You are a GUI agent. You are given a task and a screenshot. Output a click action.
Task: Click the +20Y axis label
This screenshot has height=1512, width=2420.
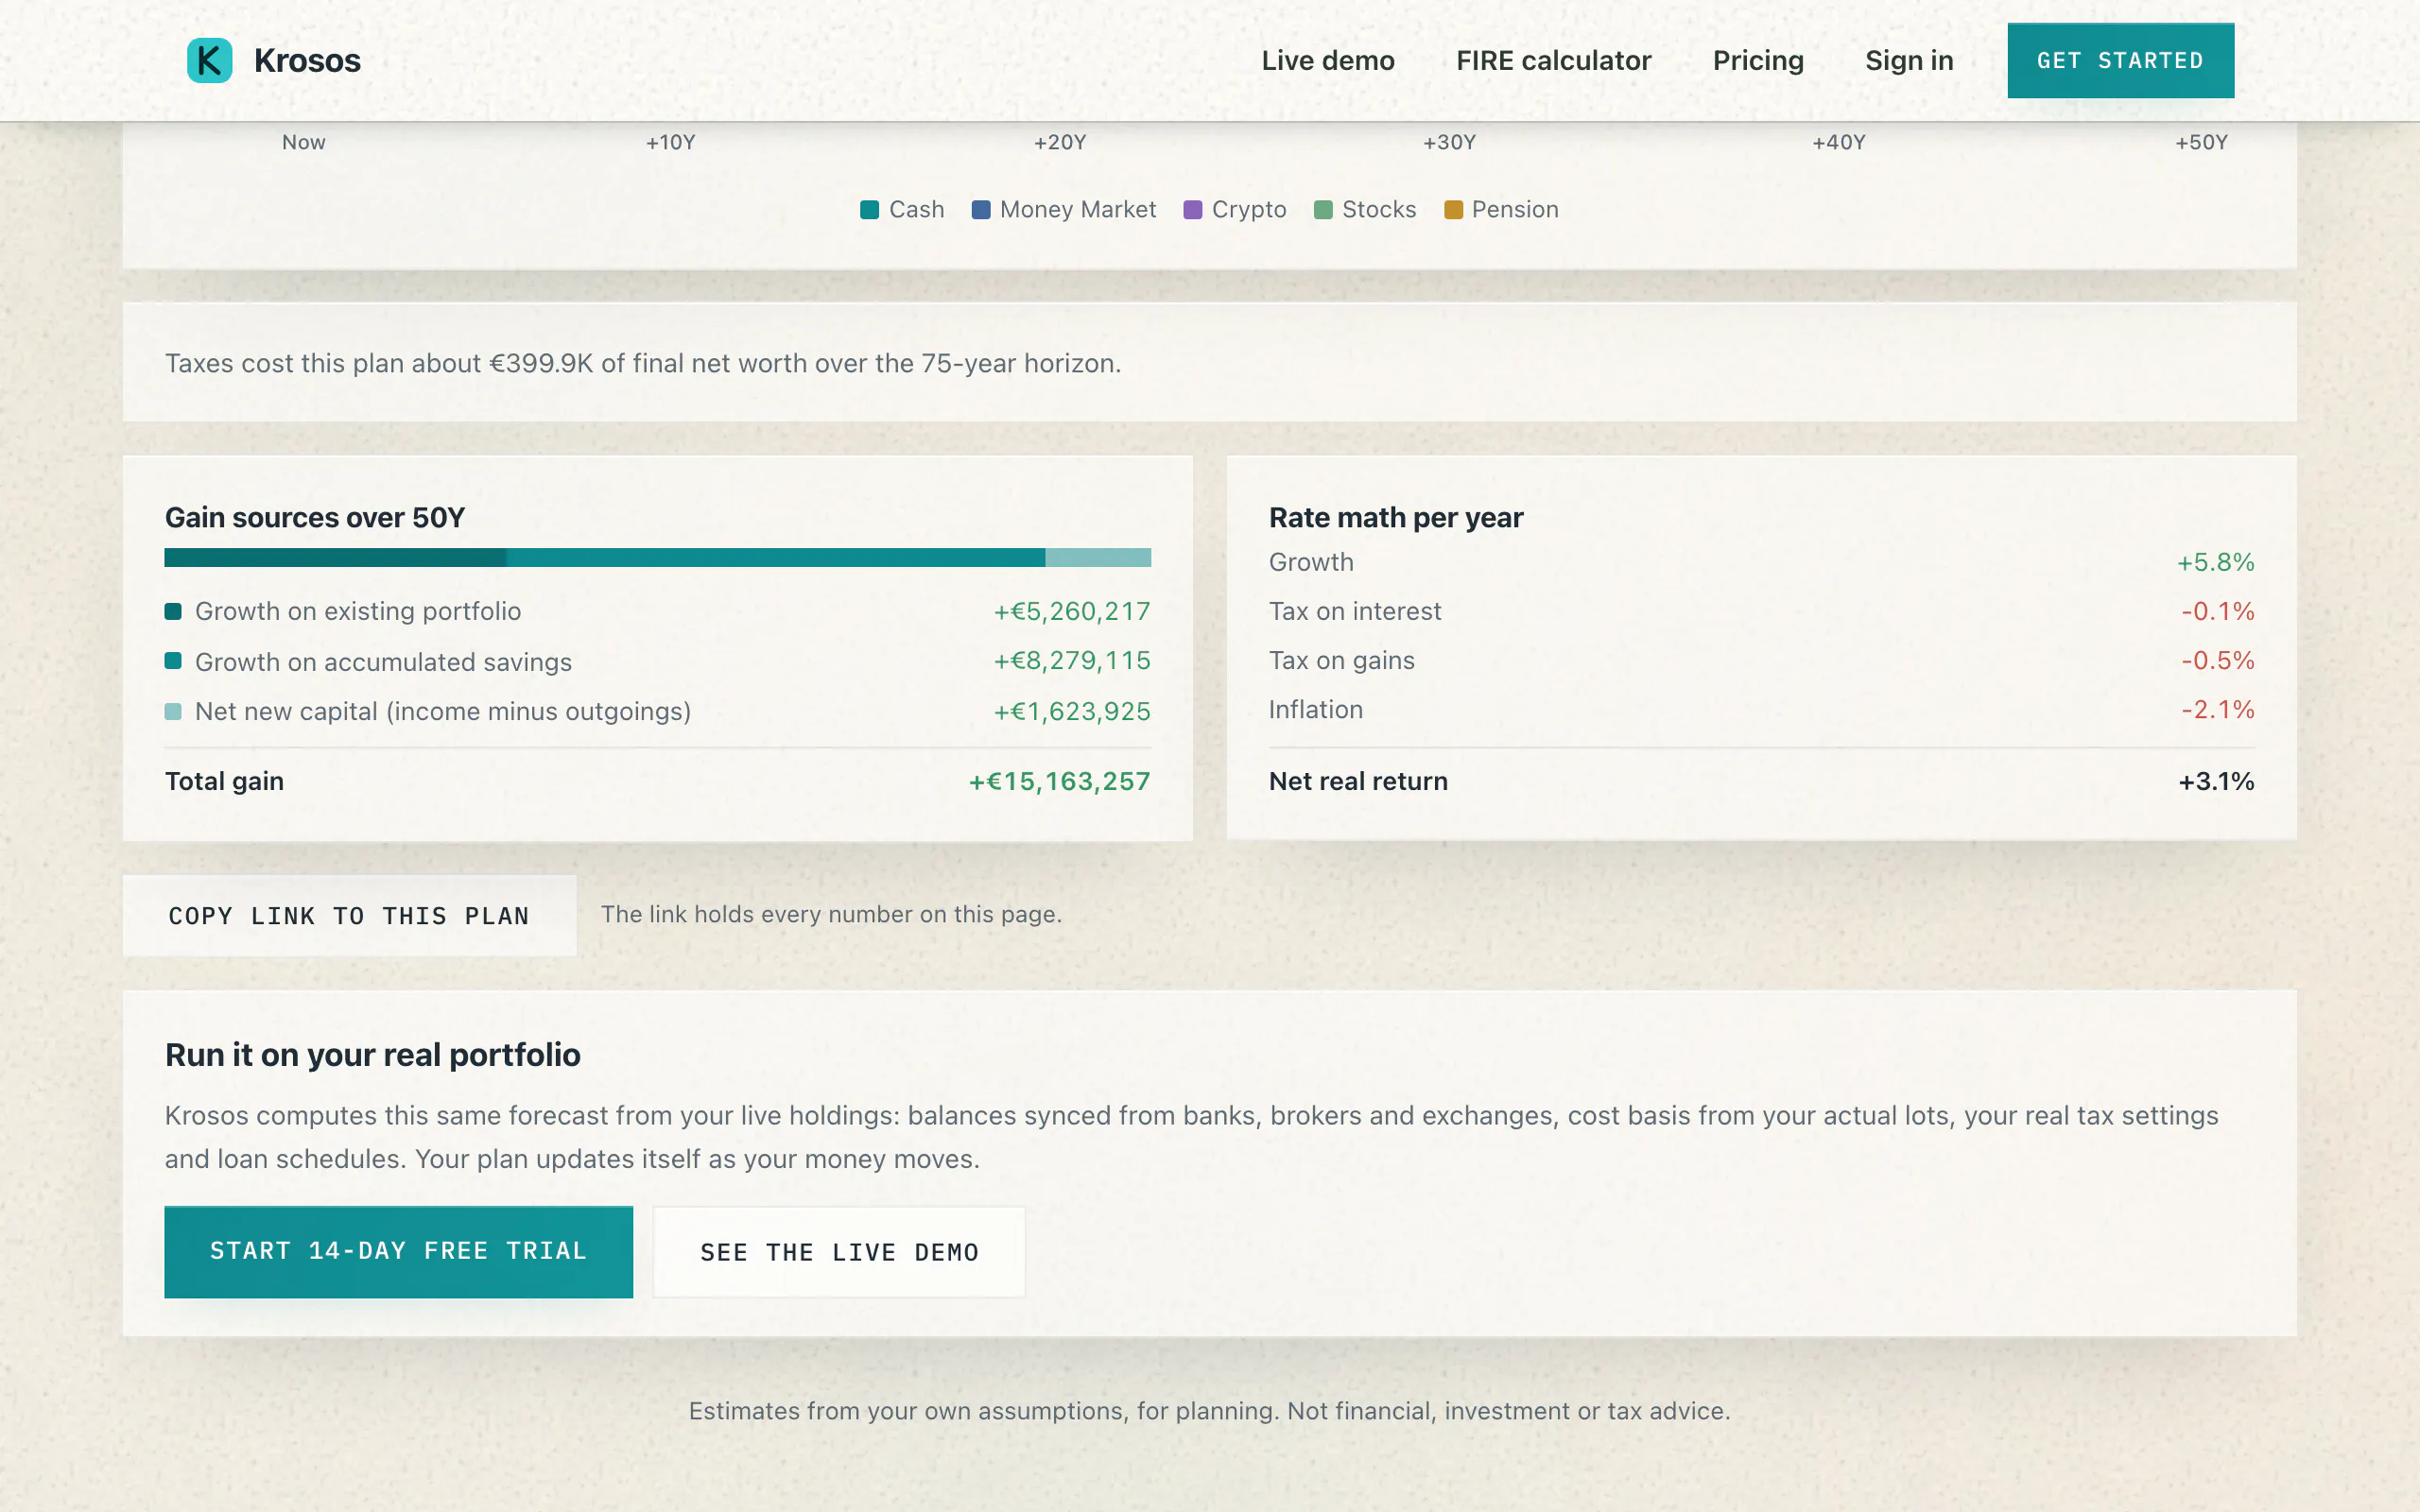1060,142
